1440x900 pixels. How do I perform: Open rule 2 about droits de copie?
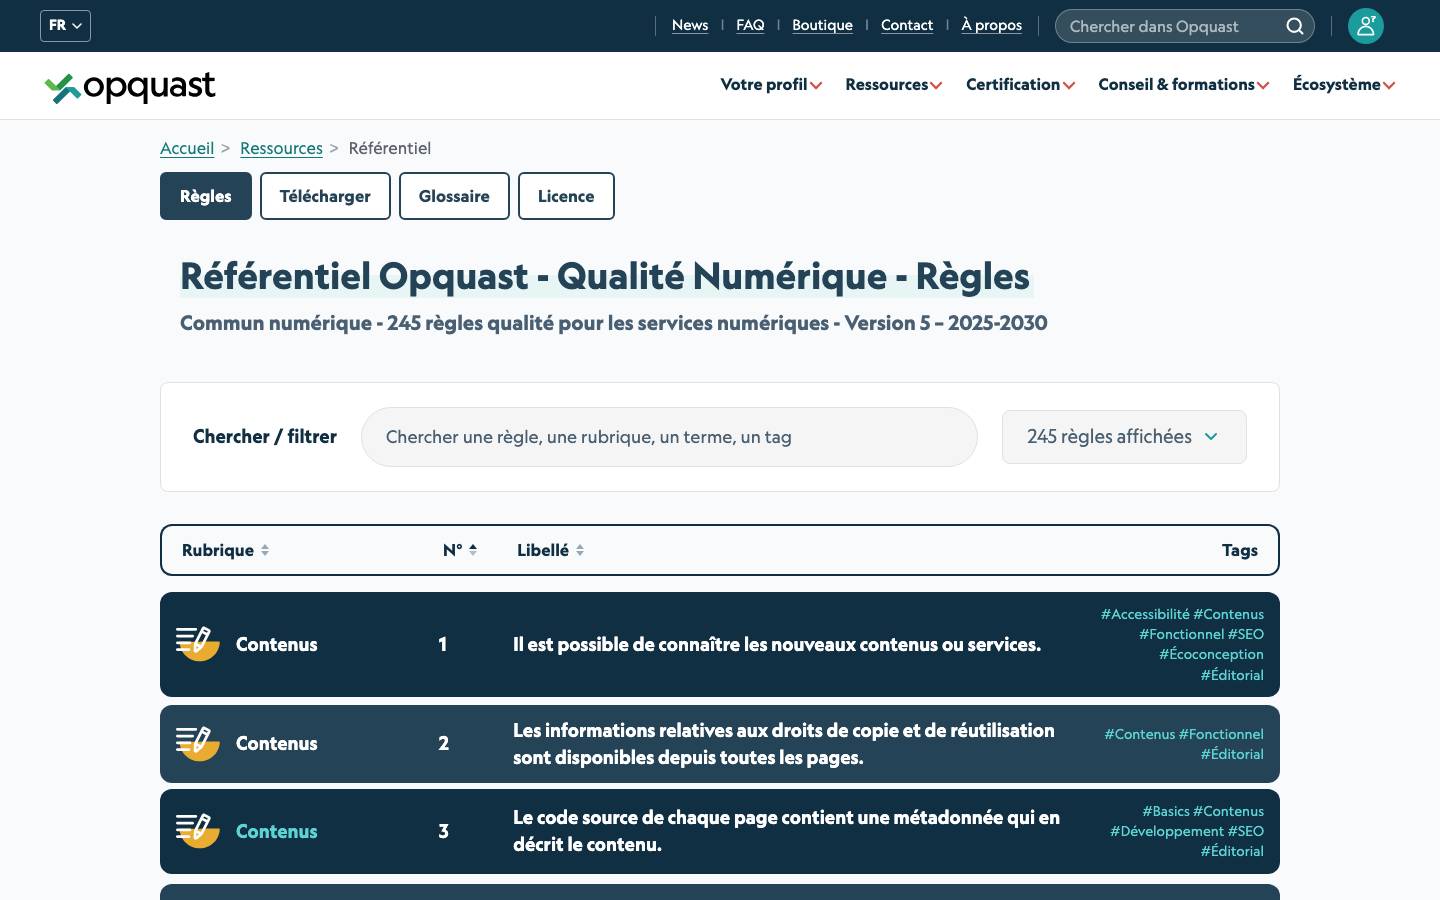[x=784, y=744]
